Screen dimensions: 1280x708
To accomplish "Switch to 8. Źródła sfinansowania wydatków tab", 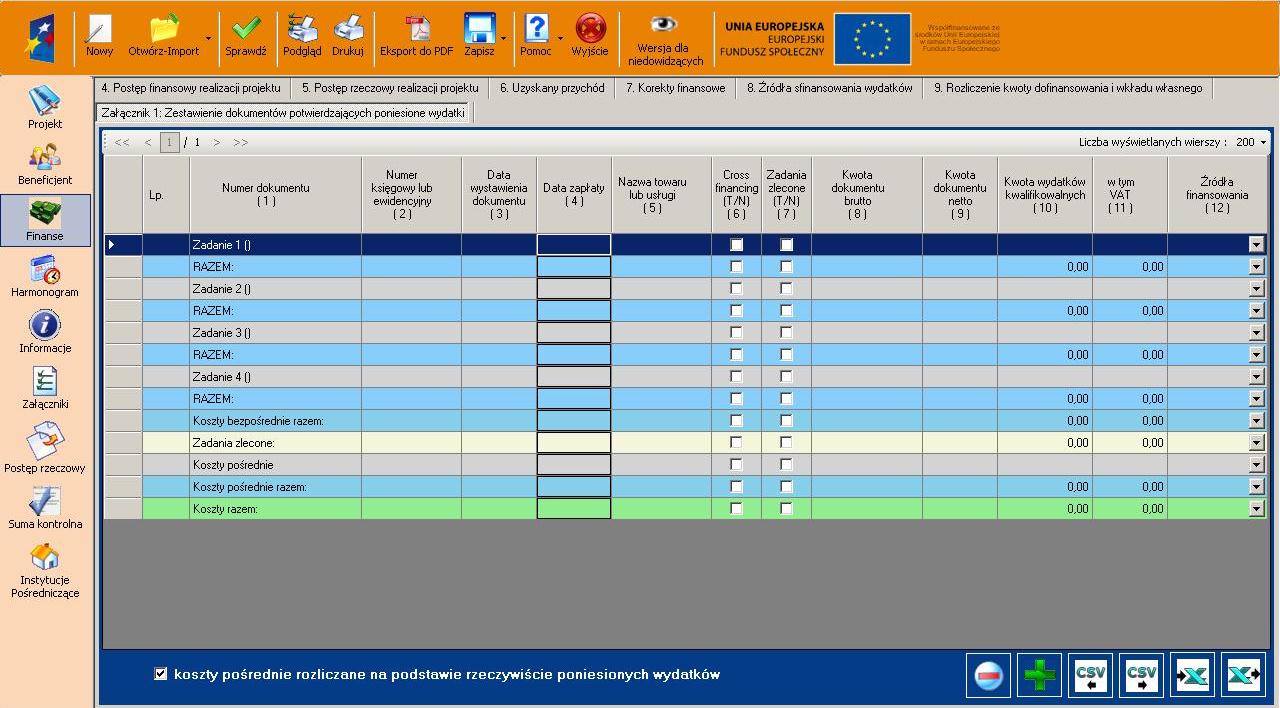I will [x=830, y=88].
